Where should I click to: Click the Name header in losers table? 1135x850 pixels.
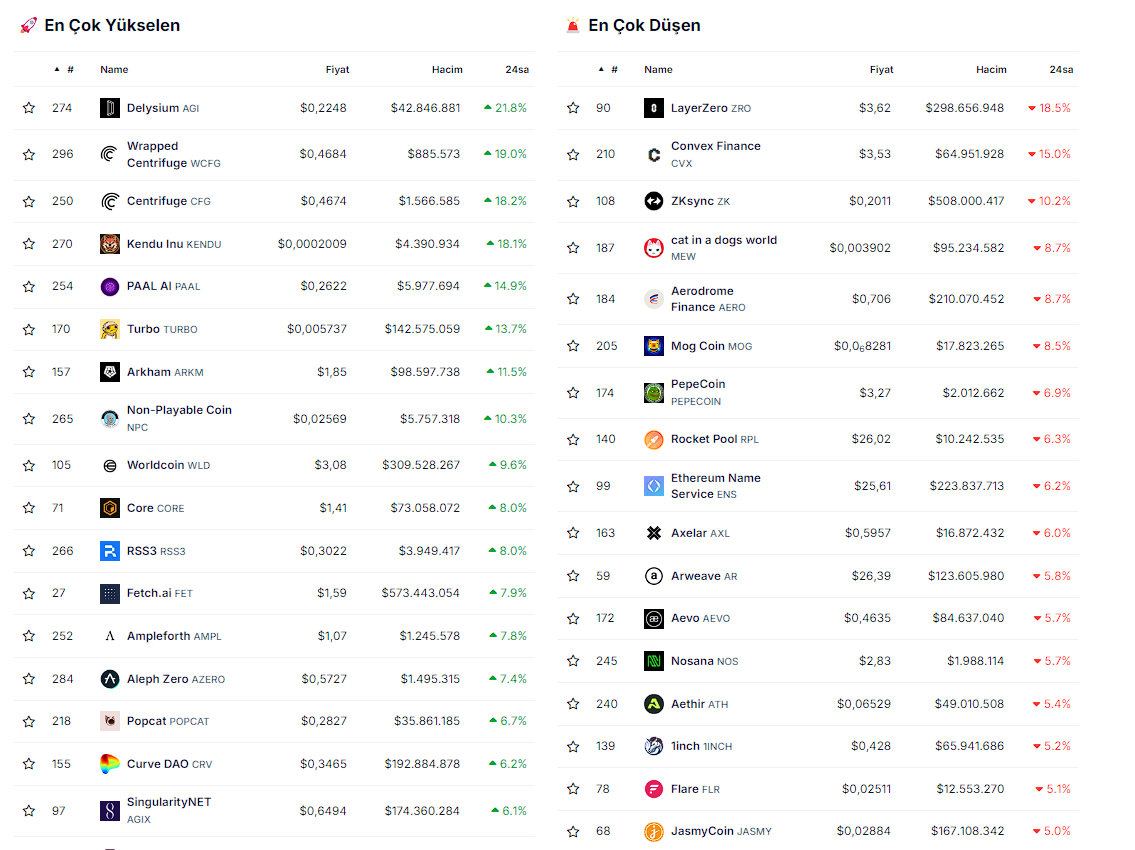click(658, 70)
